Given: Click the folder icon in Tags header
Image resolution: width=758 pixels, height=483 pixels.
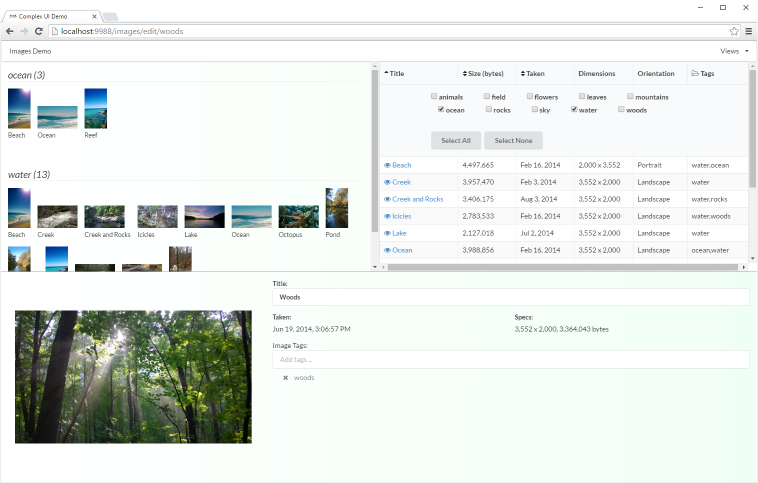Looking at the screenshot, I should [x=695, y=73].
